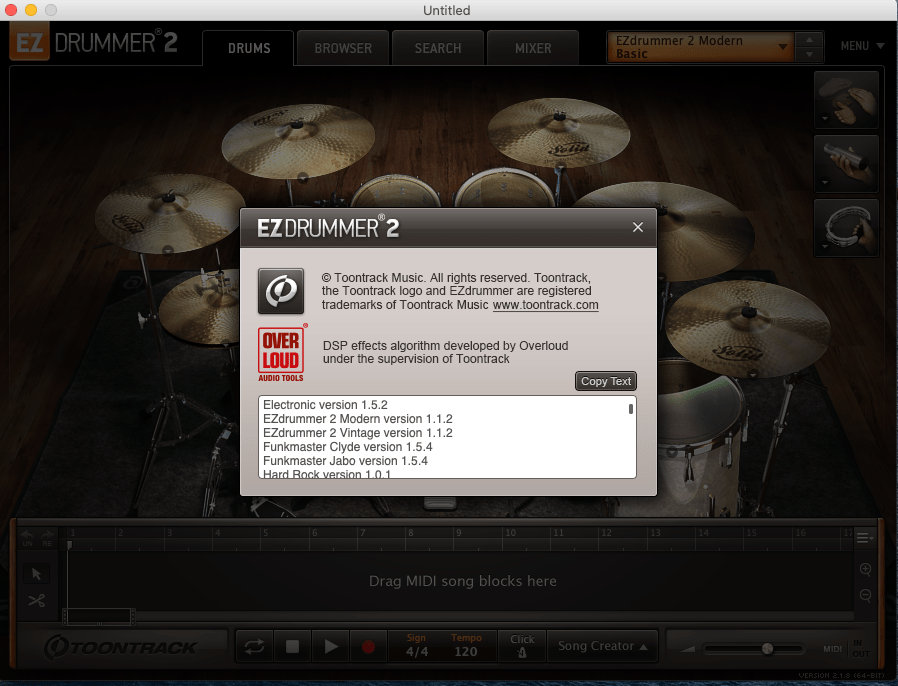Click bar 9 on the timeline ruler
The height and width of the screenshot is (686, 898).
(458, 533)
